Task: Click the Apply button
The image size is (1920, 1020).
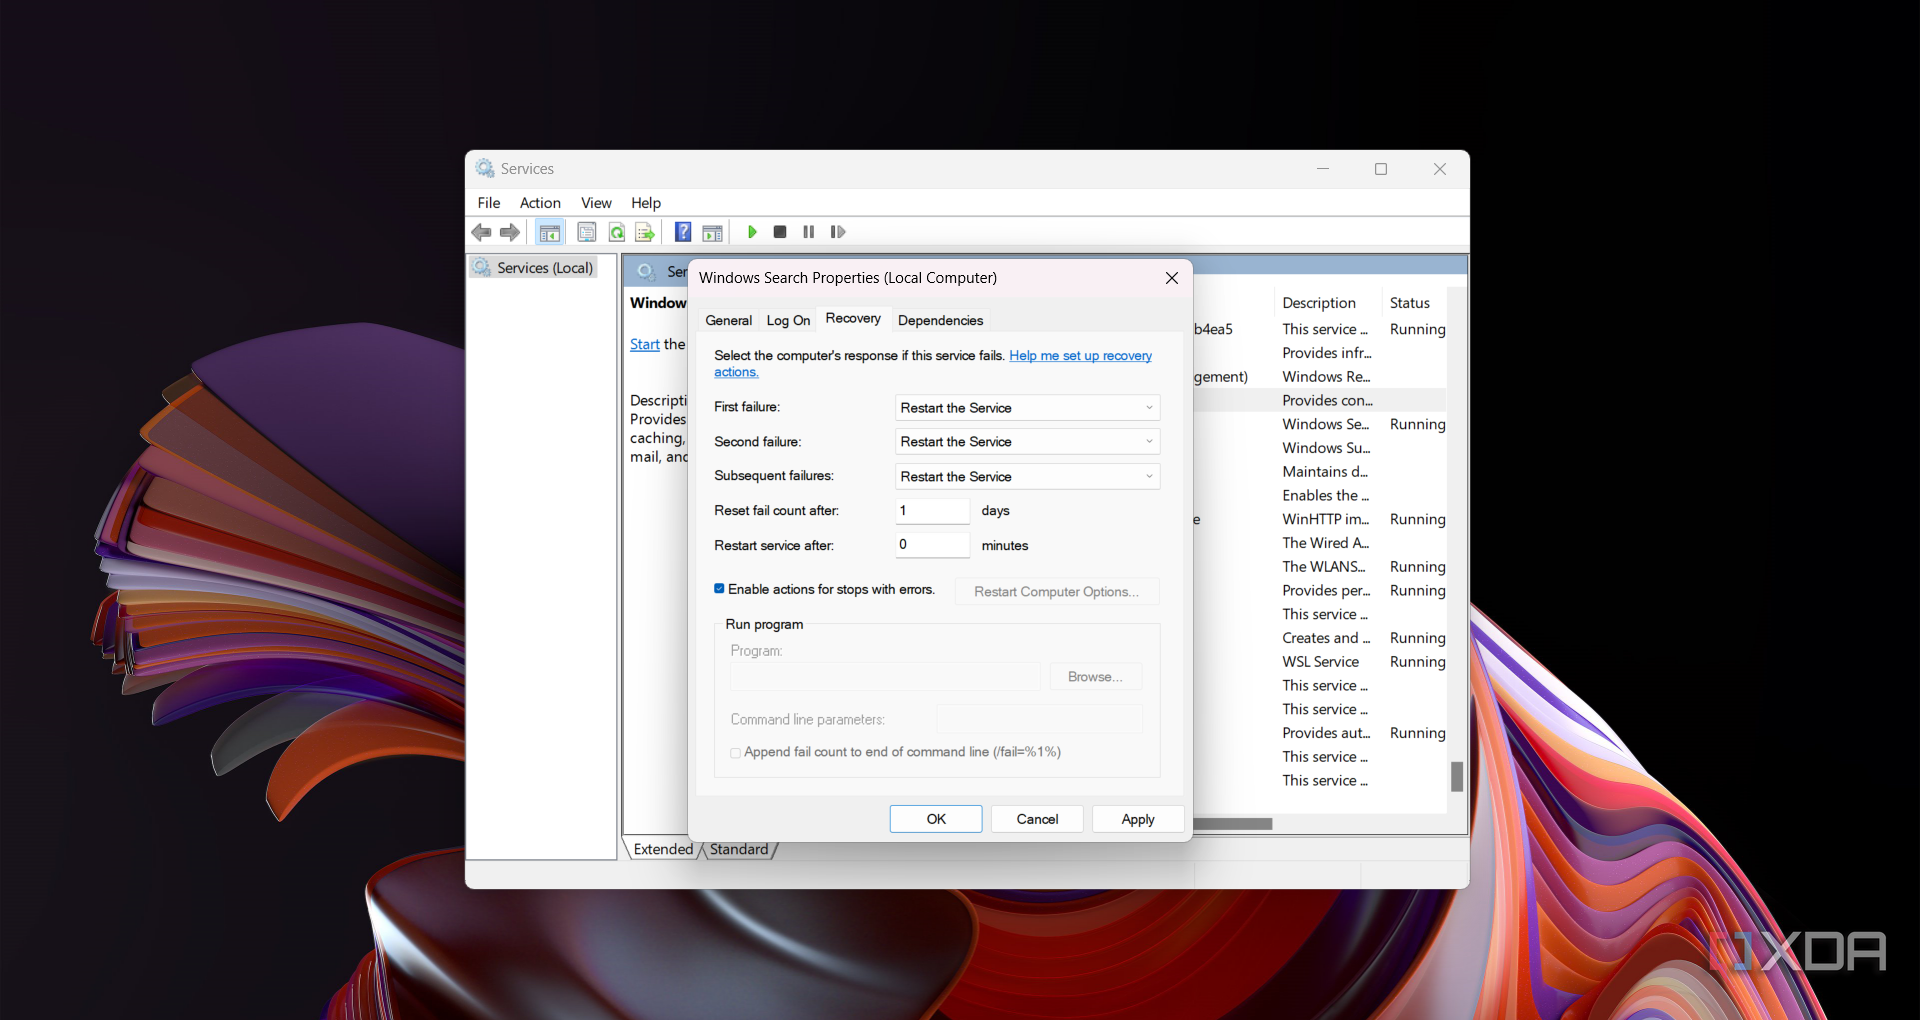Action: pos(1138,819)
